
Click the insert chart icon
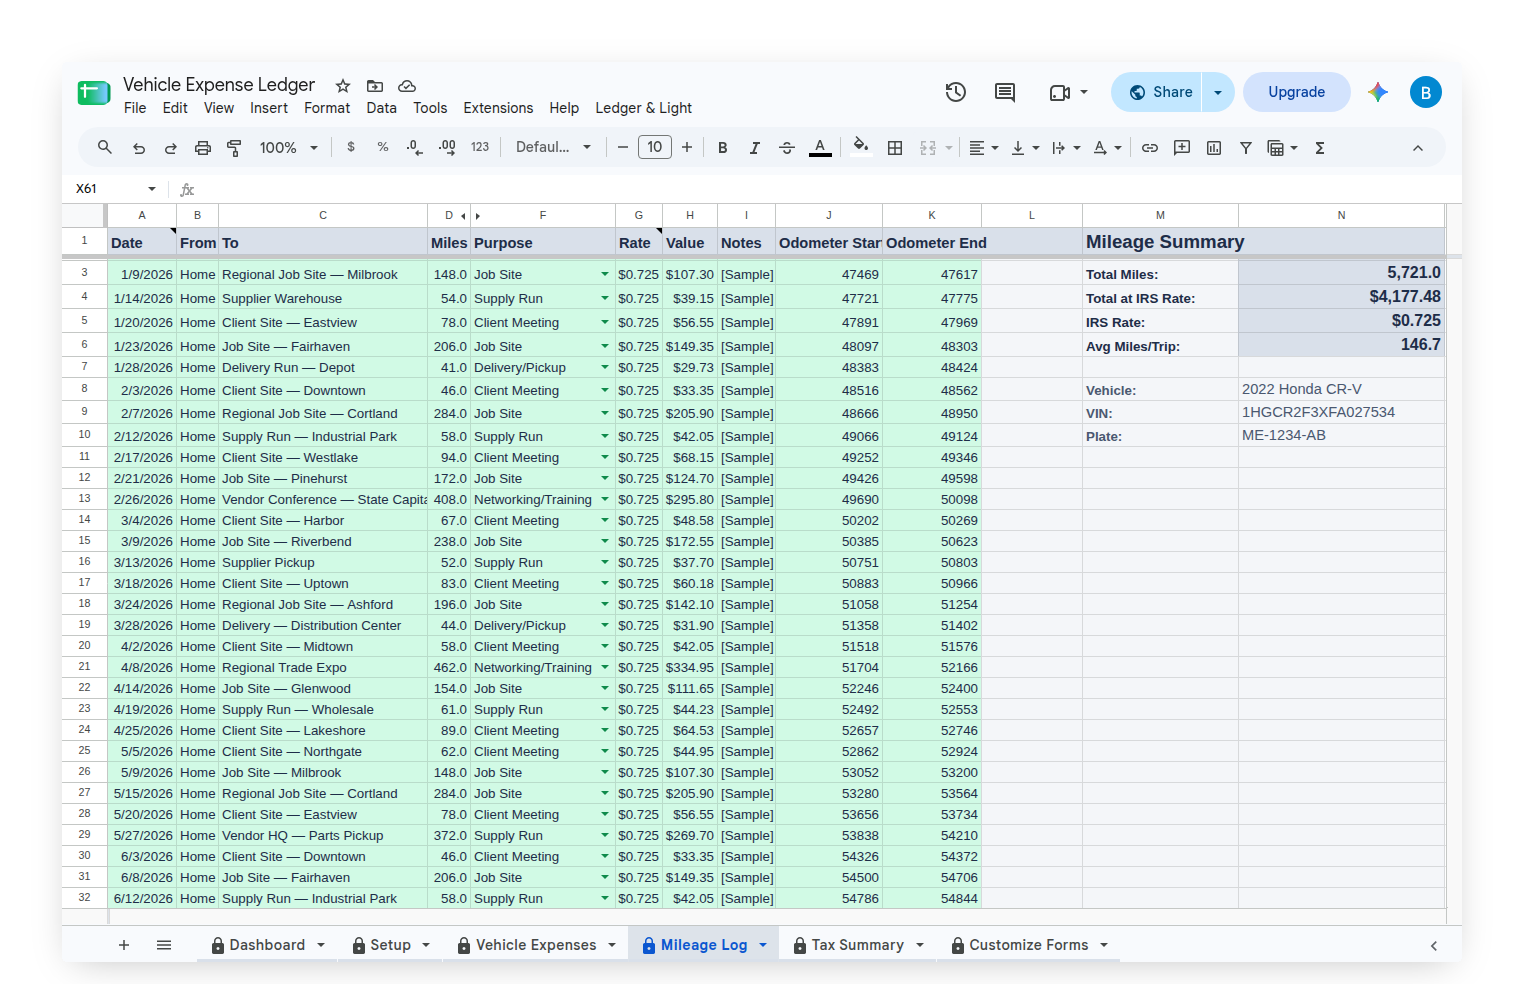pos(1214,148)
